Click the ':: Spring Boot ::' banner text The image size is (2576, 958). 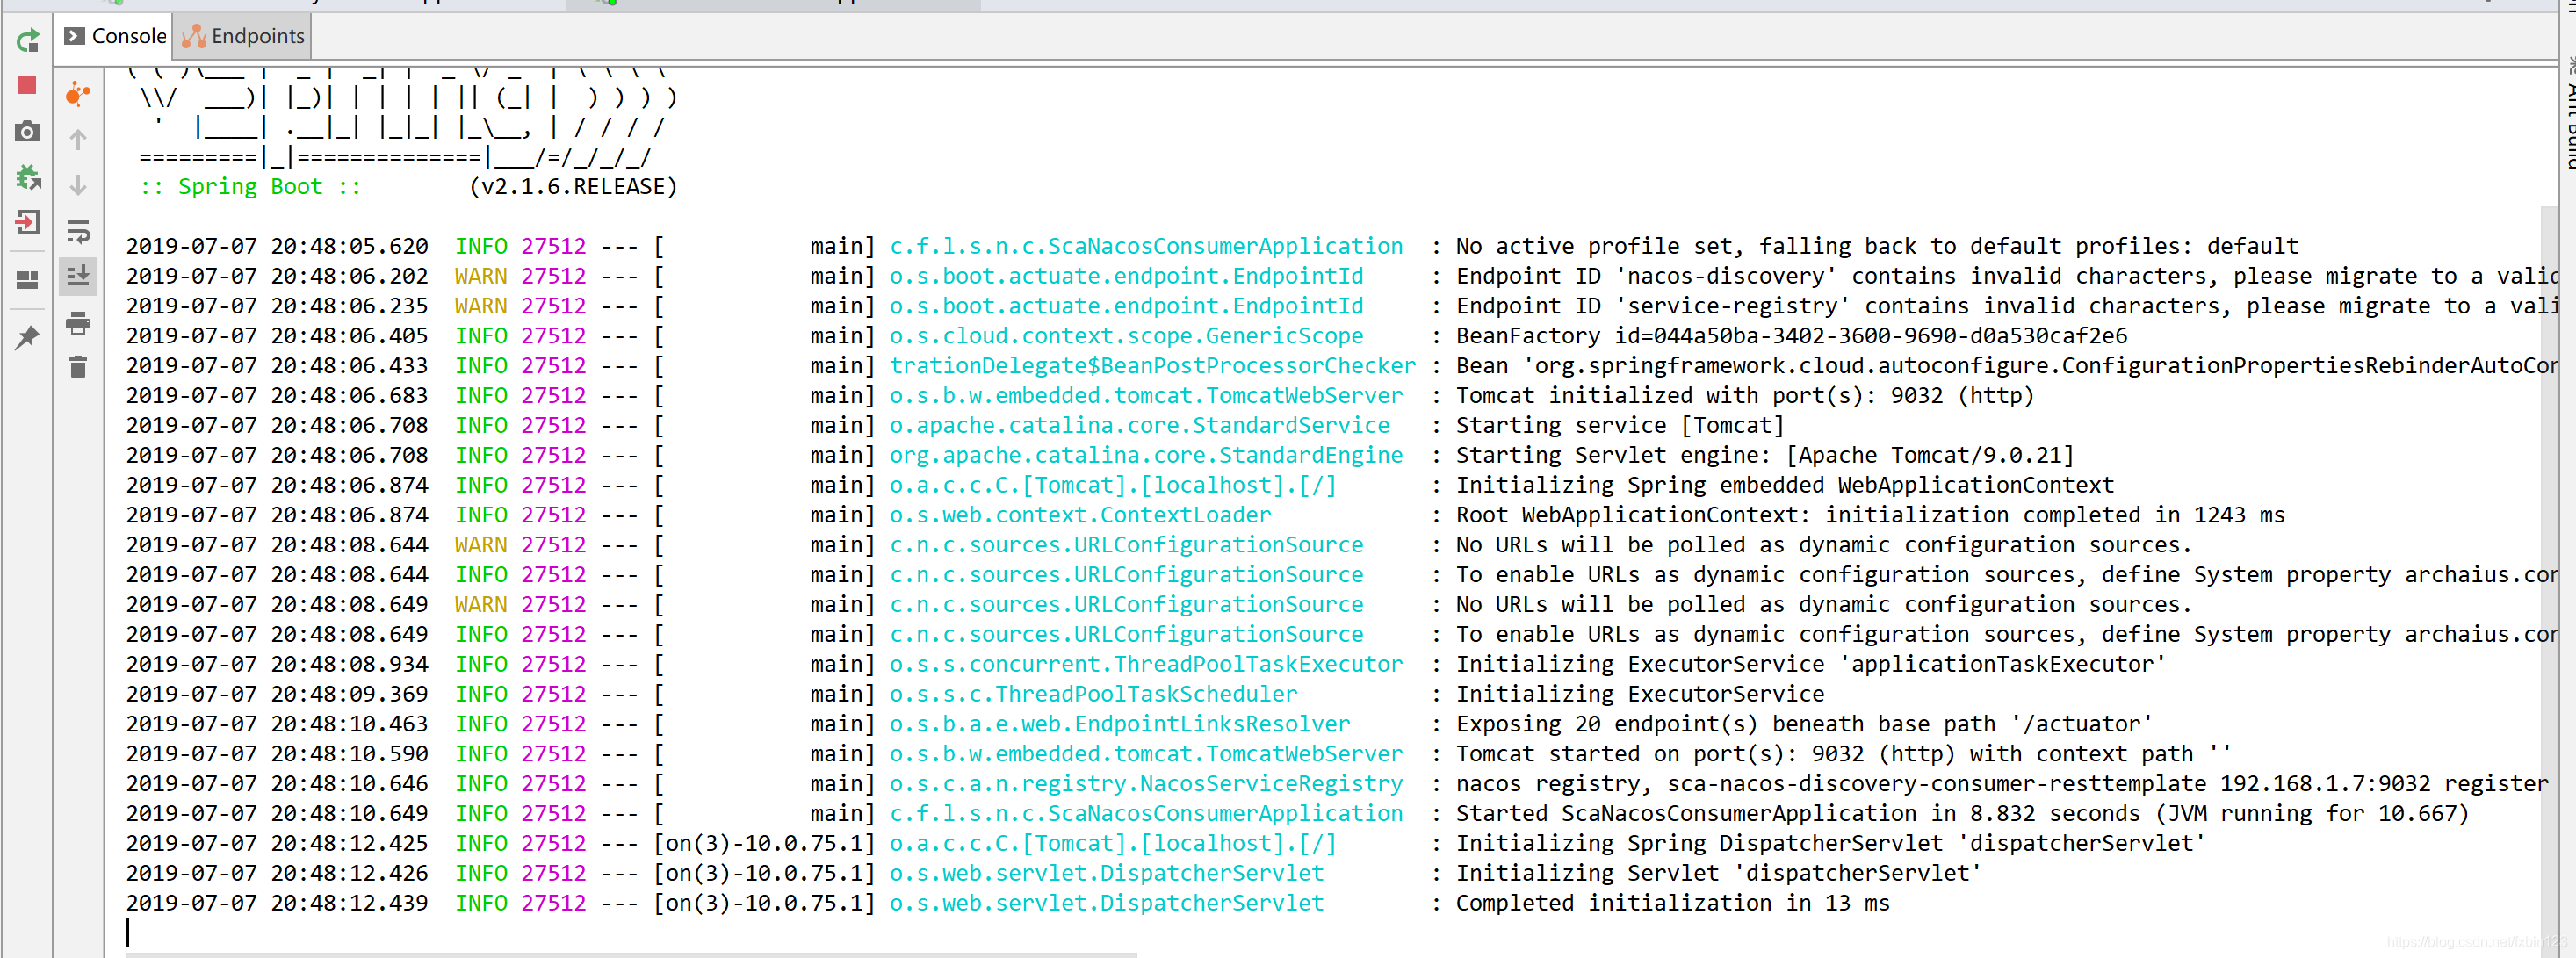pos(250,187)
